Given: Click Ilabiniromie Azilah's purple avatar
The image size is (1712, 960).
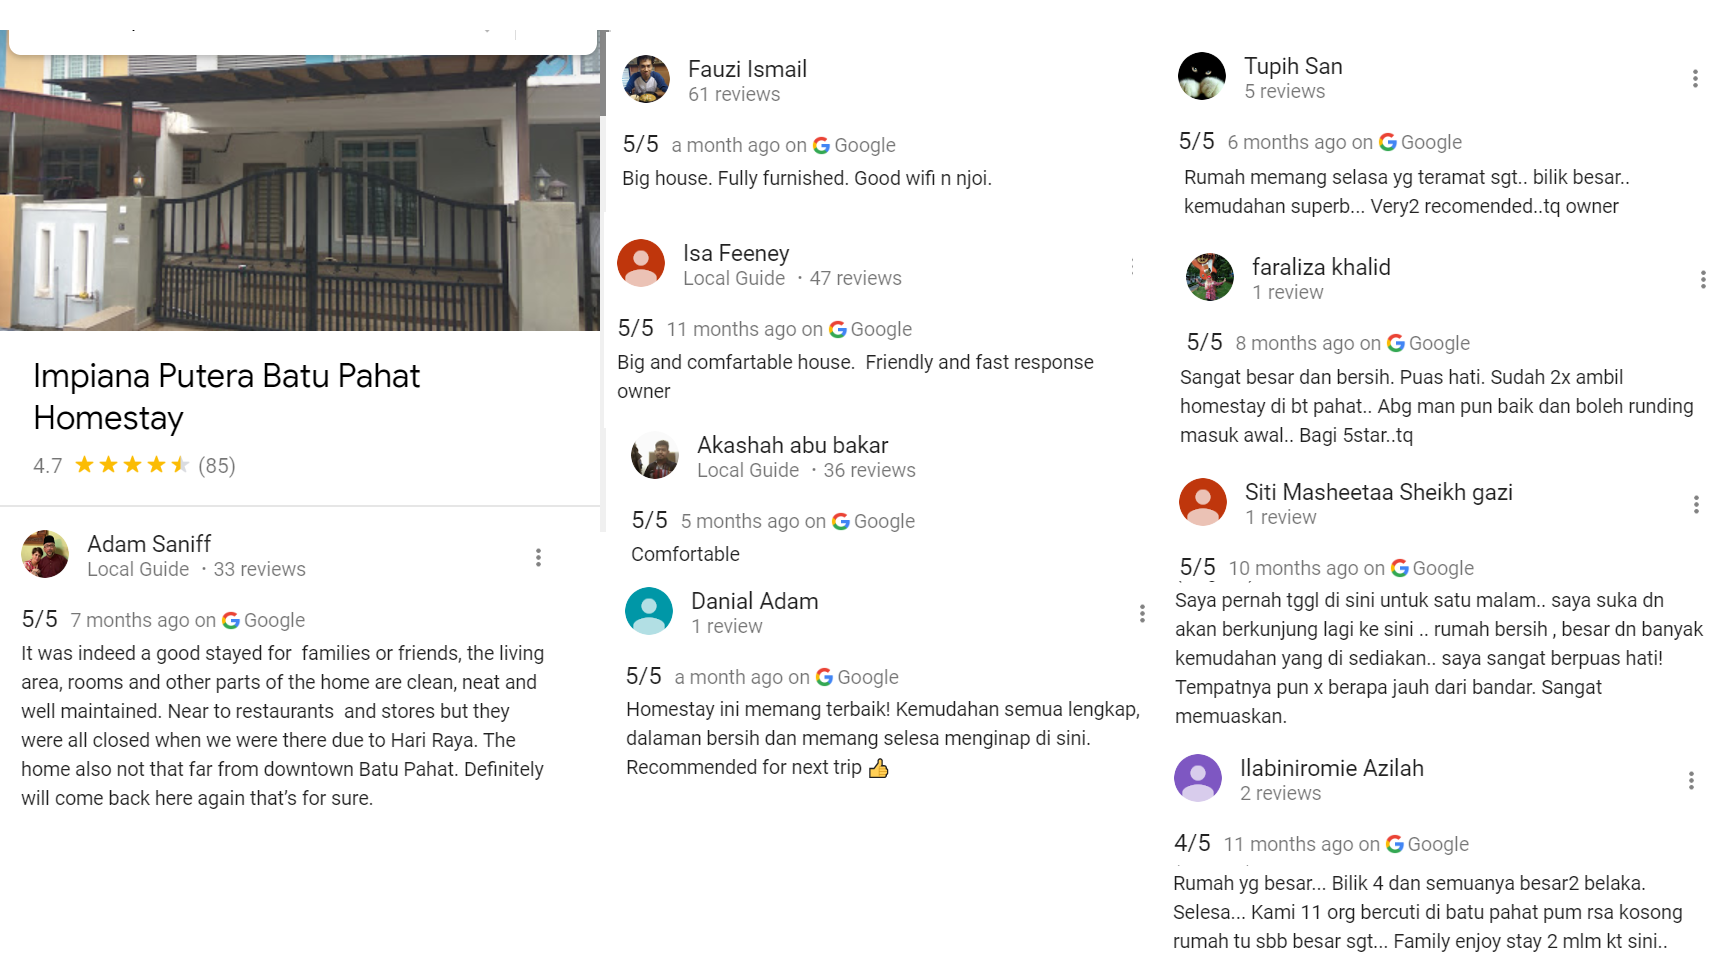Looking at the screenshot, I should [x=1198, y=778].
